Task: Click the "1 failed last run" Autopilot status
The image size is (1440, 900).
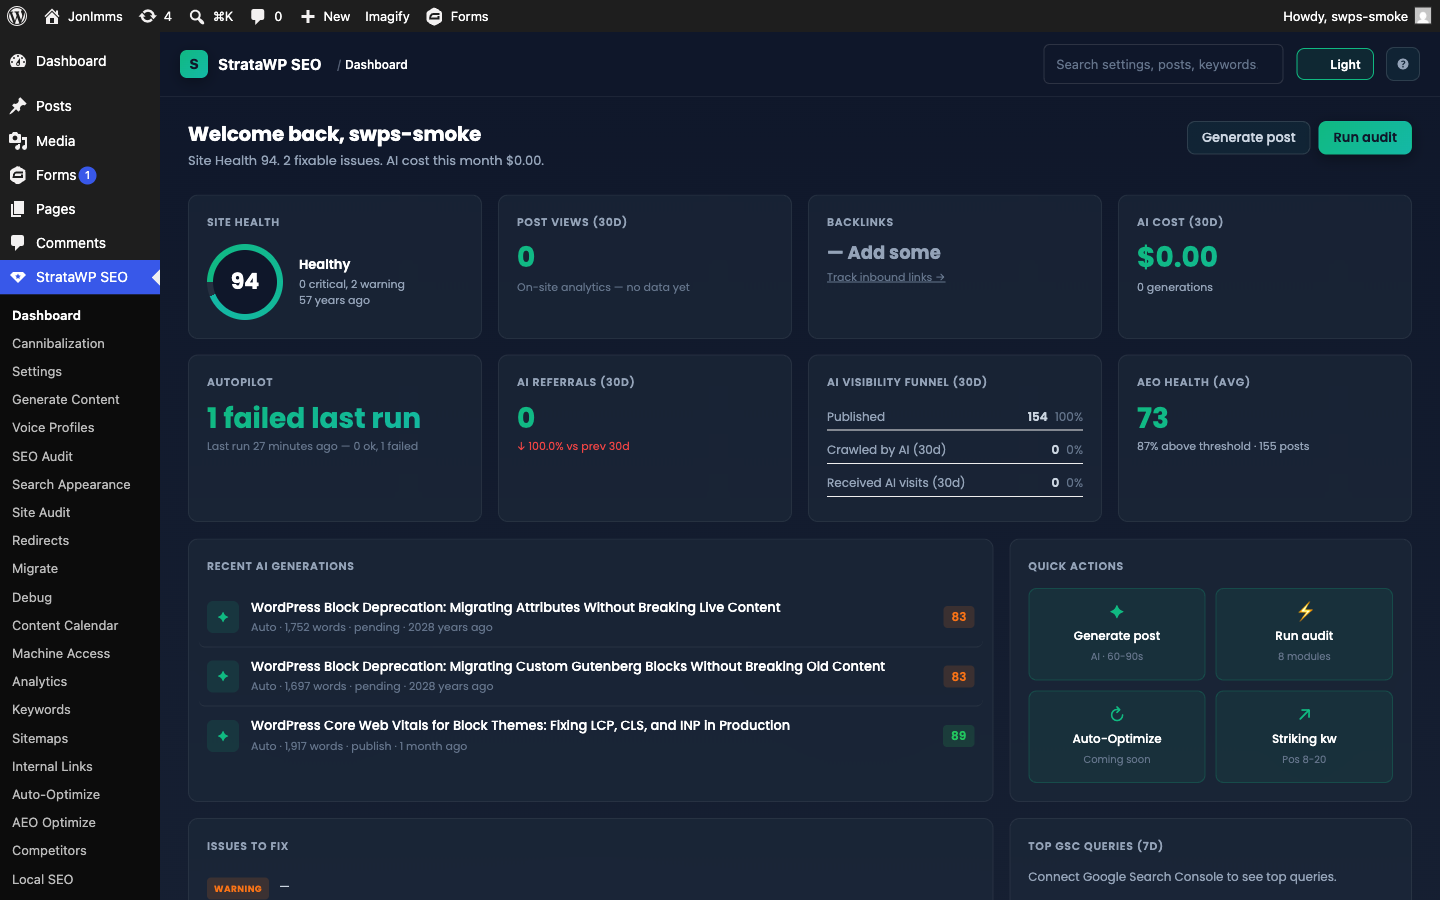Action: [314, 418]
